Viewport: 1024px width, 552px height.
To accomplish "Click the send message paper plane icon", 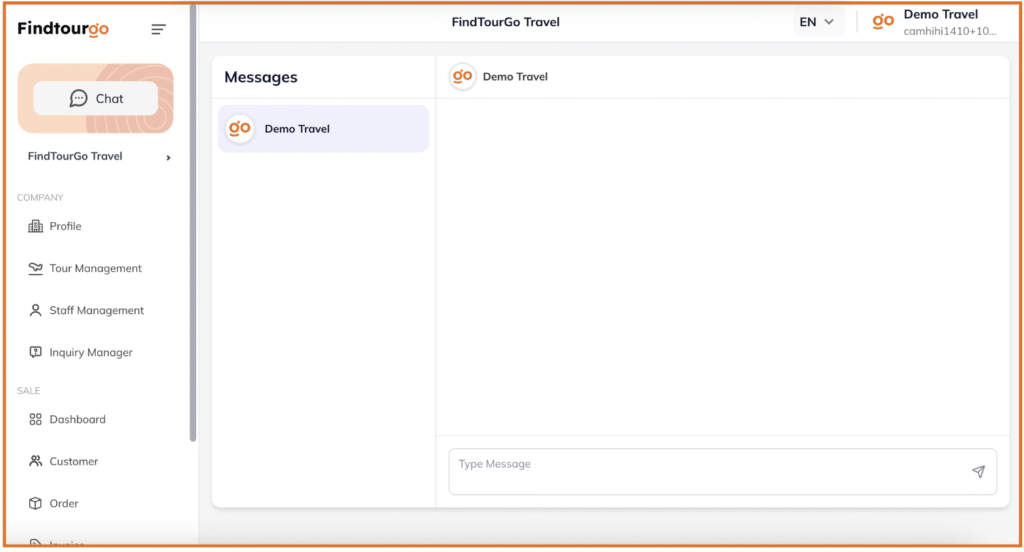I will [978, 472].
